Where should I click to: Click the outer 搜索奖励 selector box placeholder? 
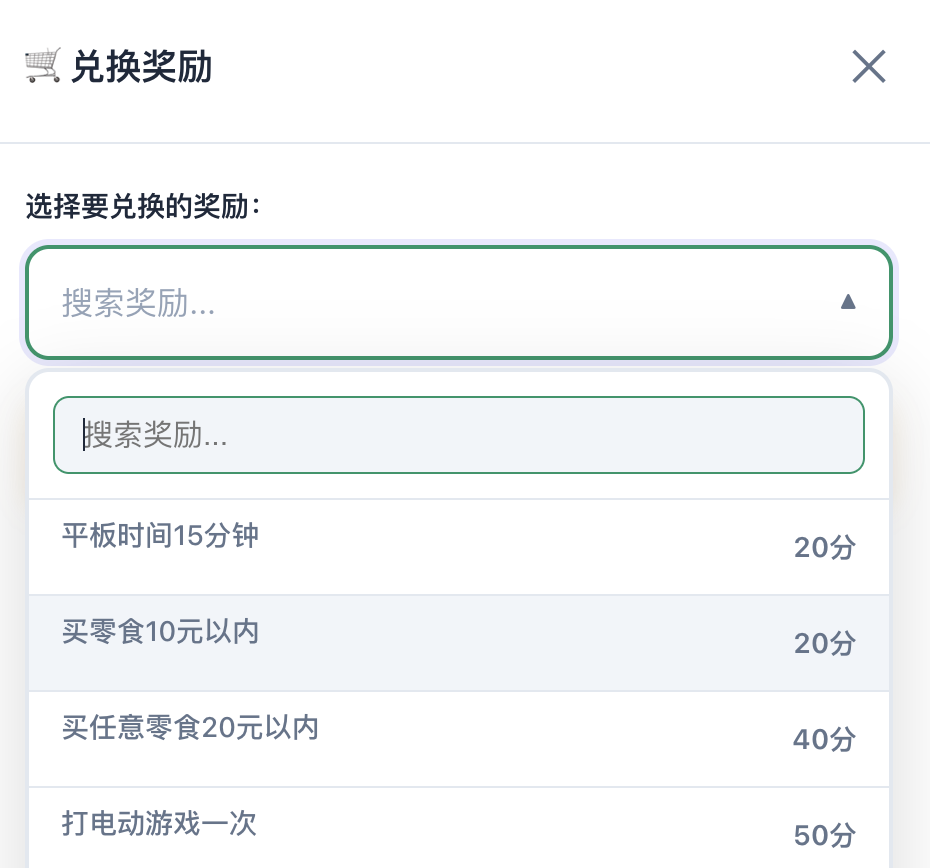click(140, 303)
